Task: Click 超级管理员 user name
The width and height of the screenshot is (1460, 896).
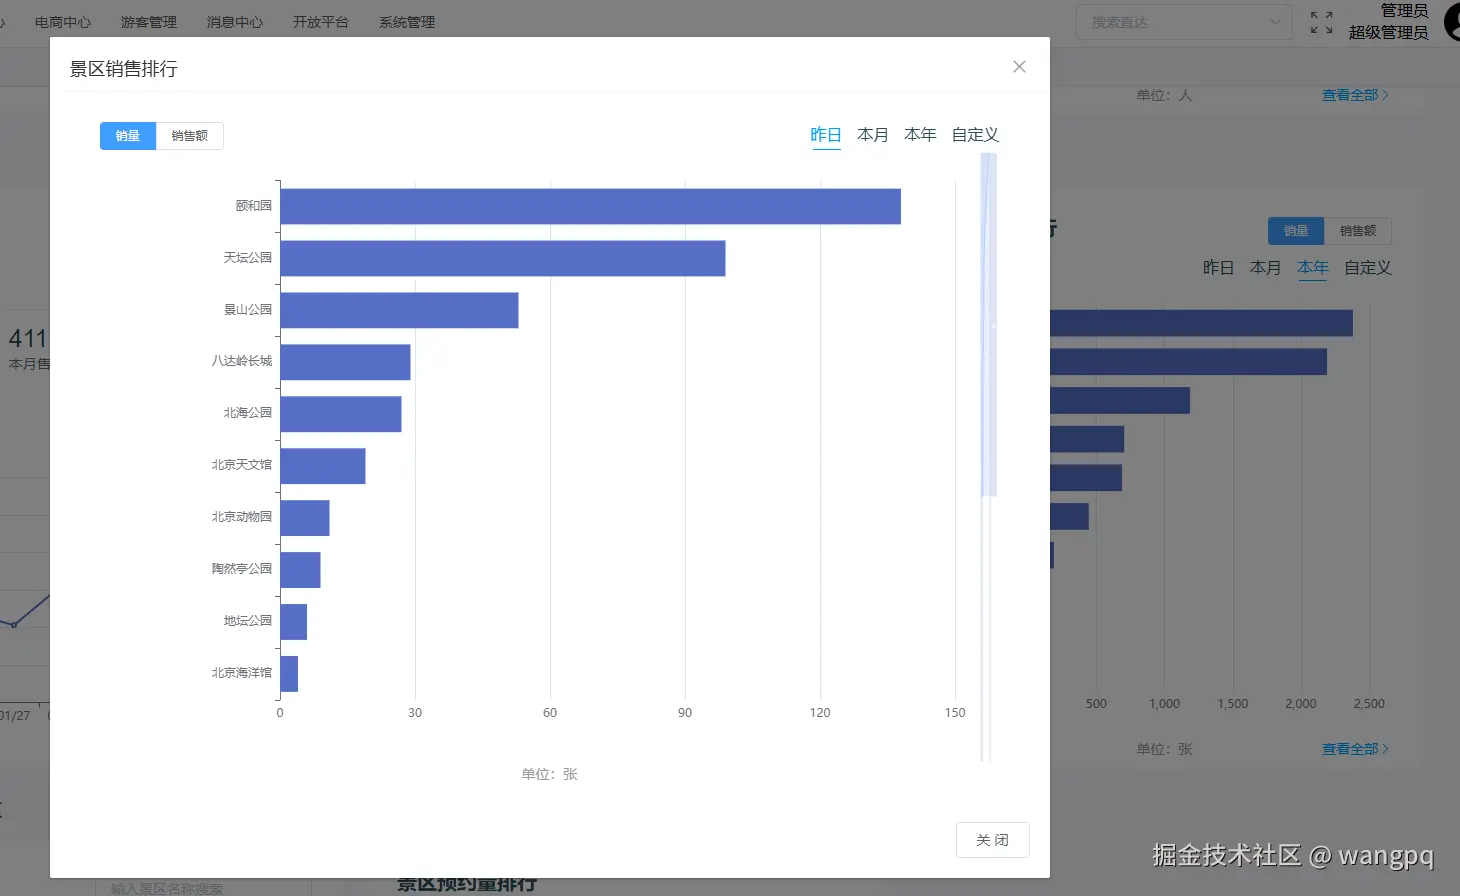Action: (x=1388, y=33)
